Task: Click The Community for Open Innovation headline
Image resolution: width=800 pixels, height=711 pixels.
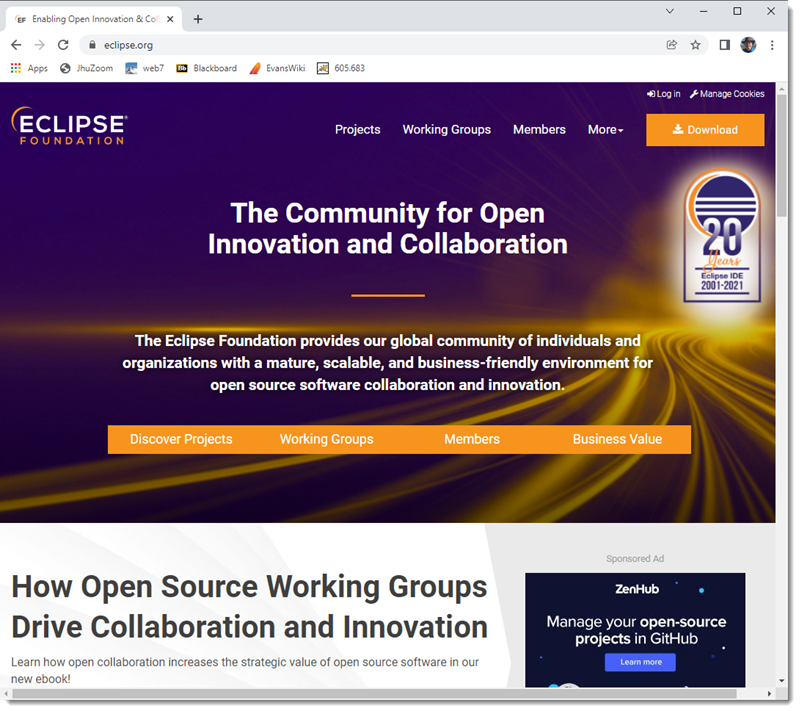Action: click(x=387, y=228)
